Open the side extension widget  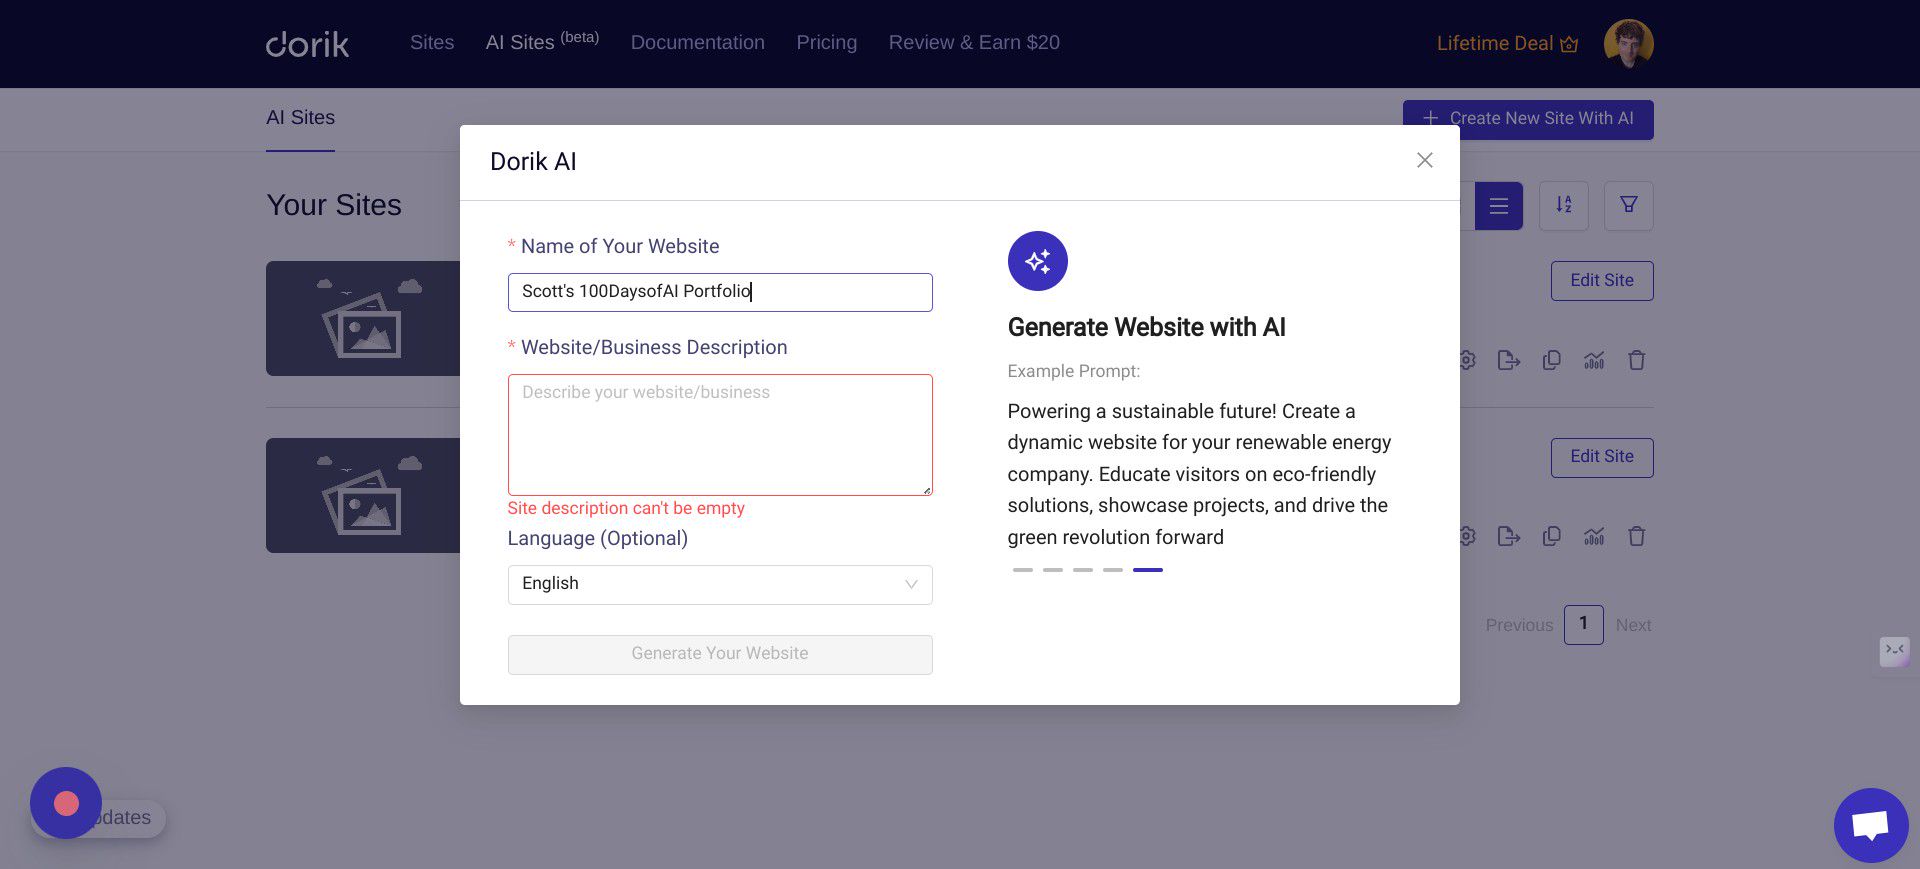pyautogui.click(x=1895, y=651)
